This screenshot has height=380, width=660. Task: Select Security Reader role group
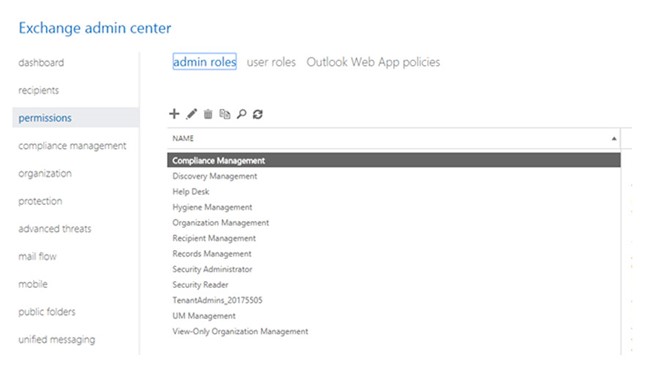(x=394, y=285)
